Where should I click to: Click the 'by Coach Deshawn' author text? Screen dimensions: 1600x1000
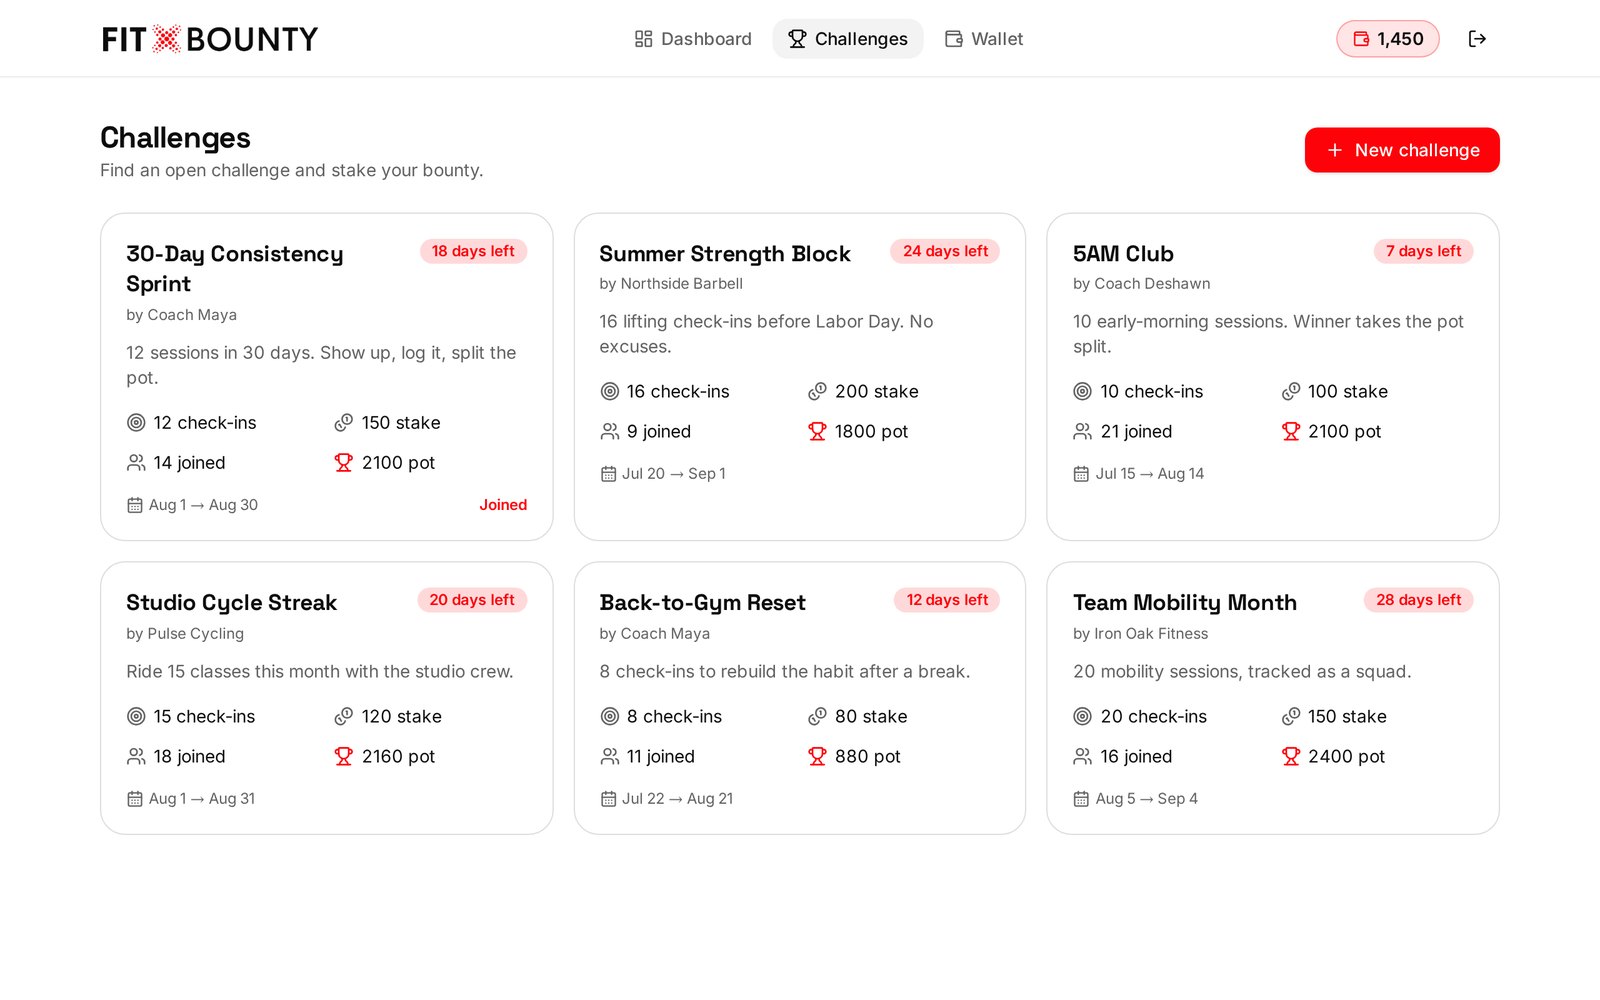coord(1141,284)
